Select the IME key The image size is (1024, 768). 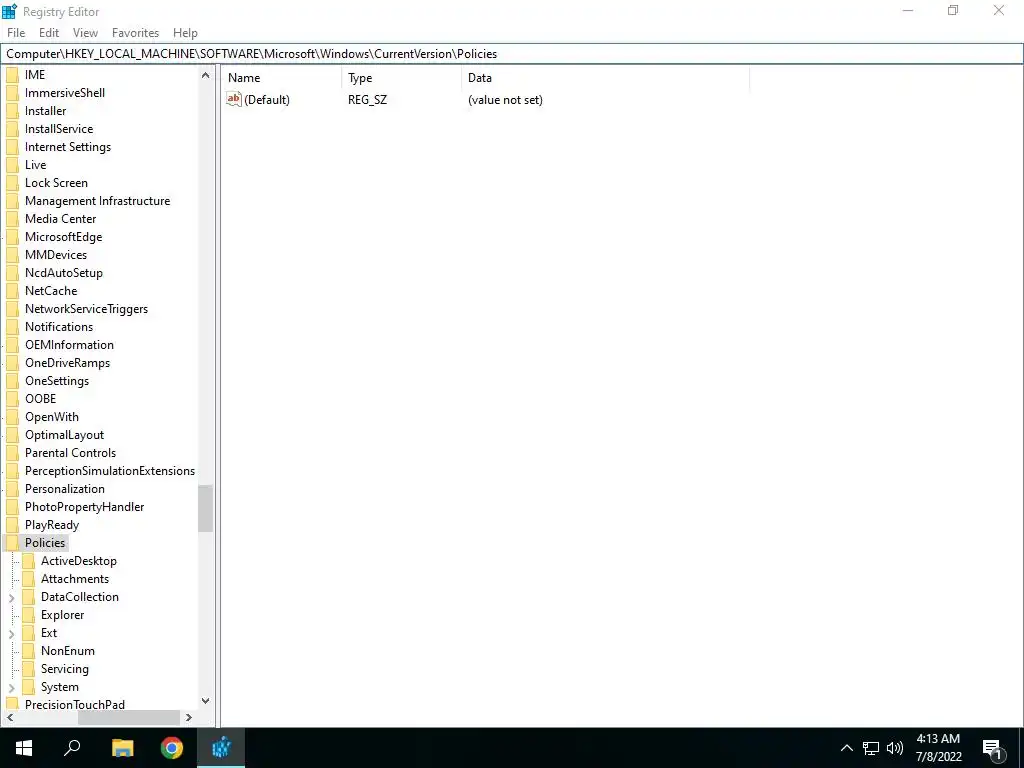35,74
